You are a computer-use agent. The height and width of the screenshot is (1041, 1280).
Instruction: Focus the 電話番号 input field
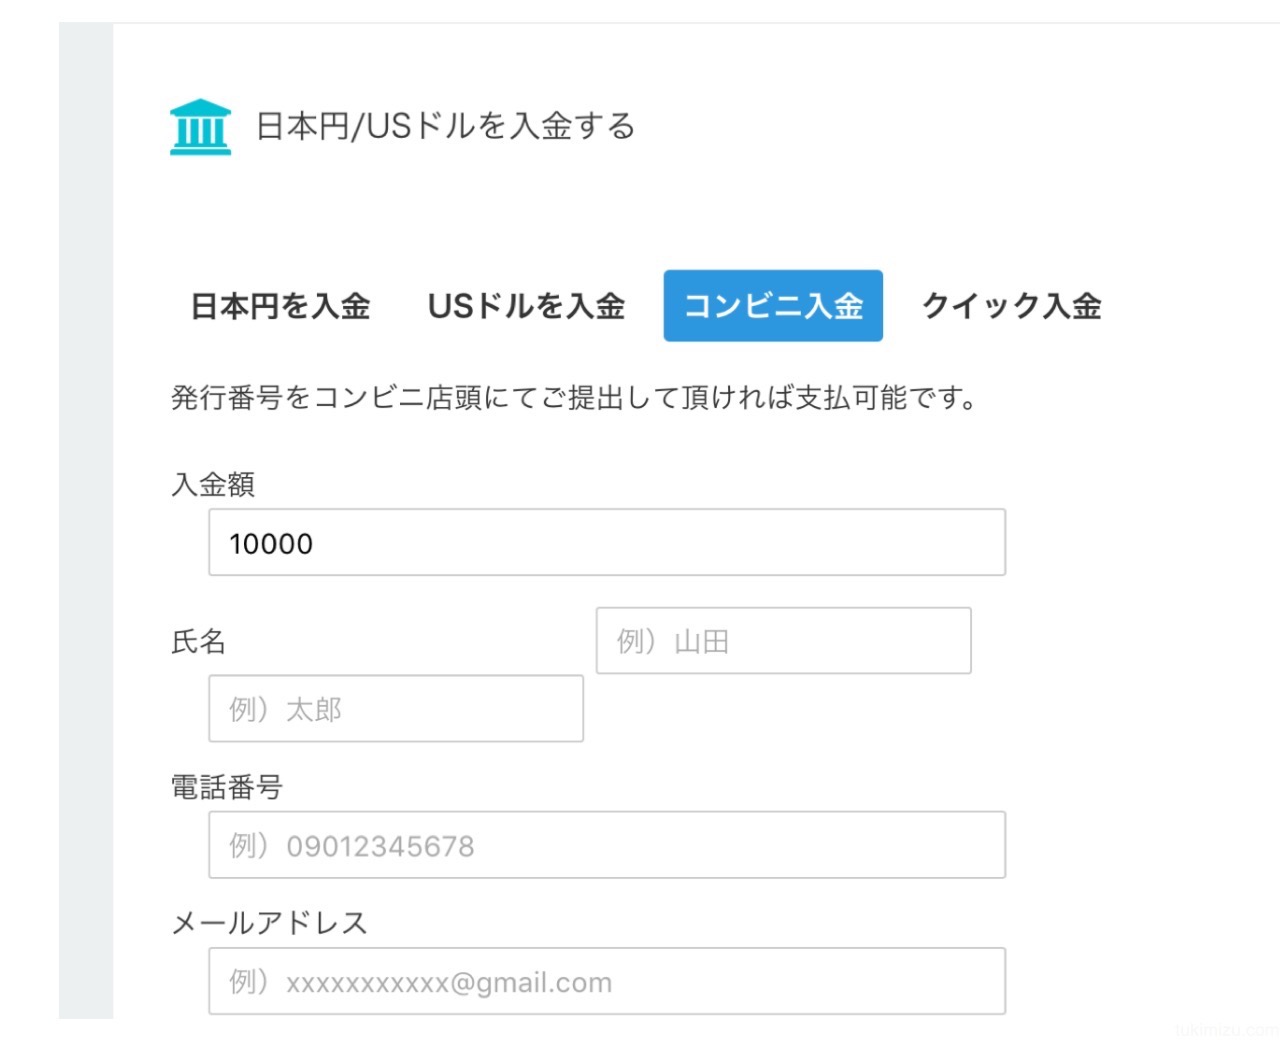(607, 845)
